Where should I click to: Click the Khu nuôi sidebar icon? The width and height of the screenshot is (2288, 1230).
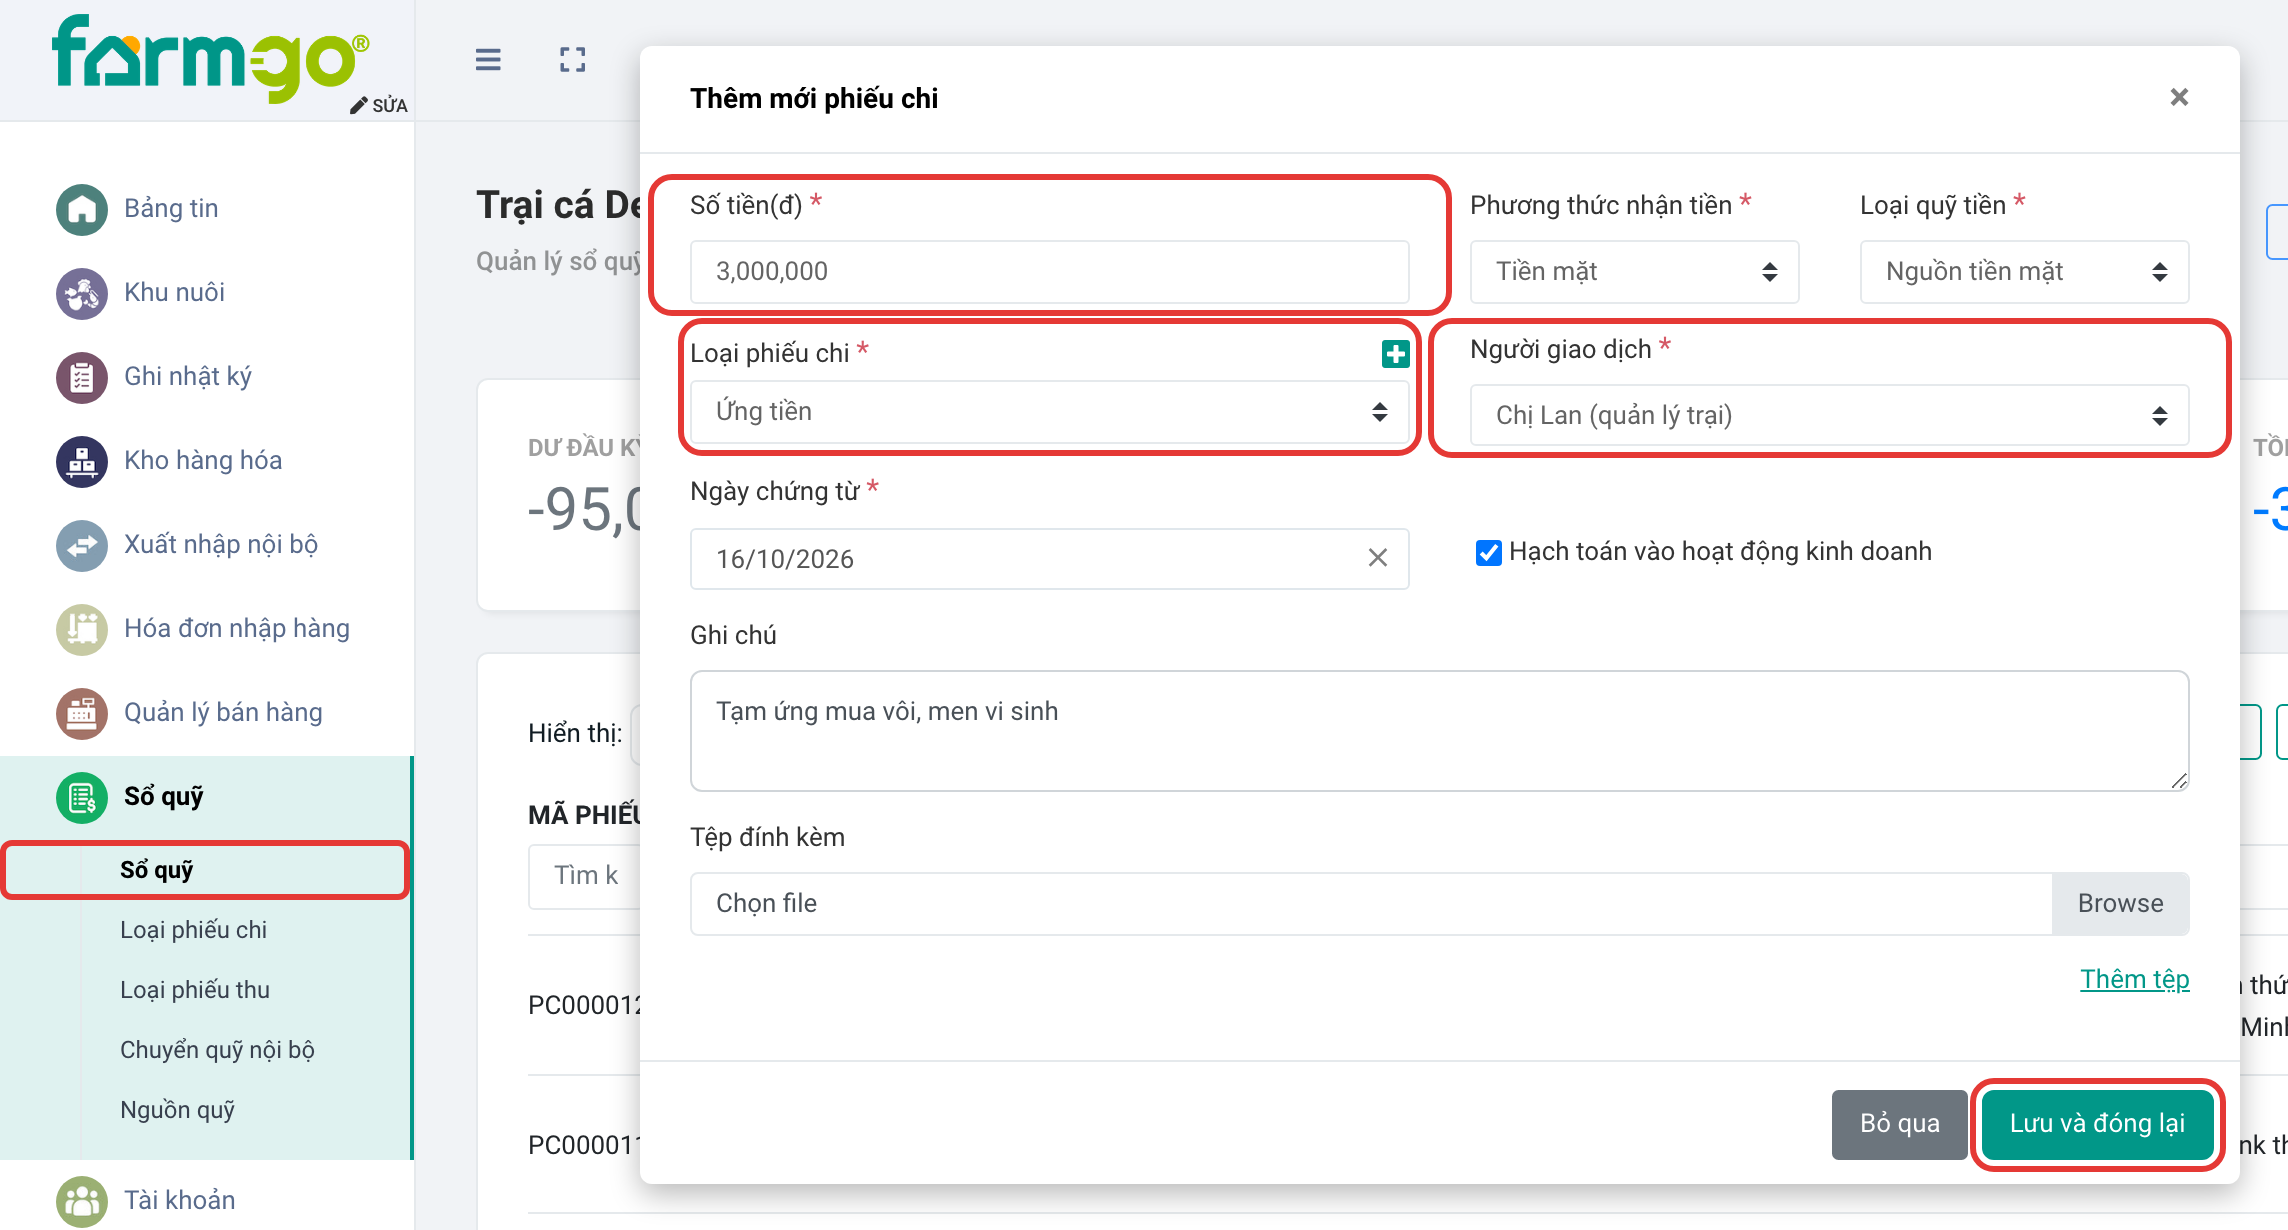coord(82,293)
